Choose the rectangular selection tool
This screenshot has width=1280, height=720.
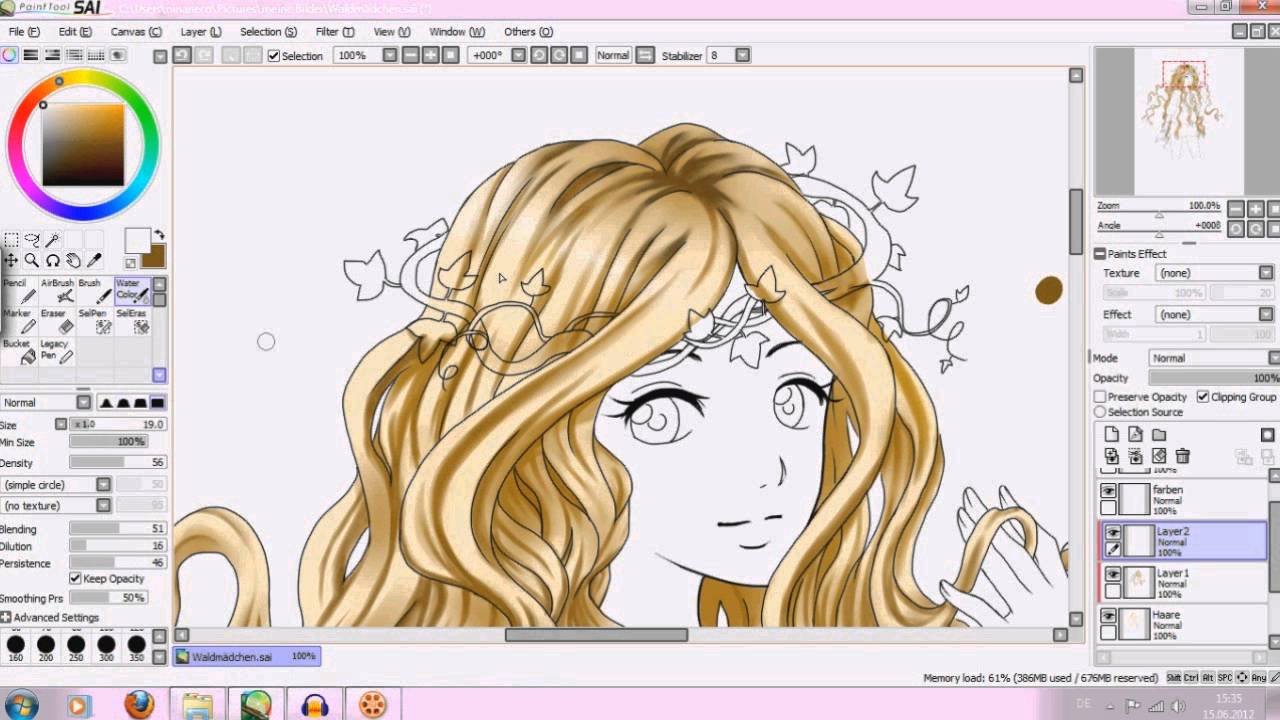(11, 240)
